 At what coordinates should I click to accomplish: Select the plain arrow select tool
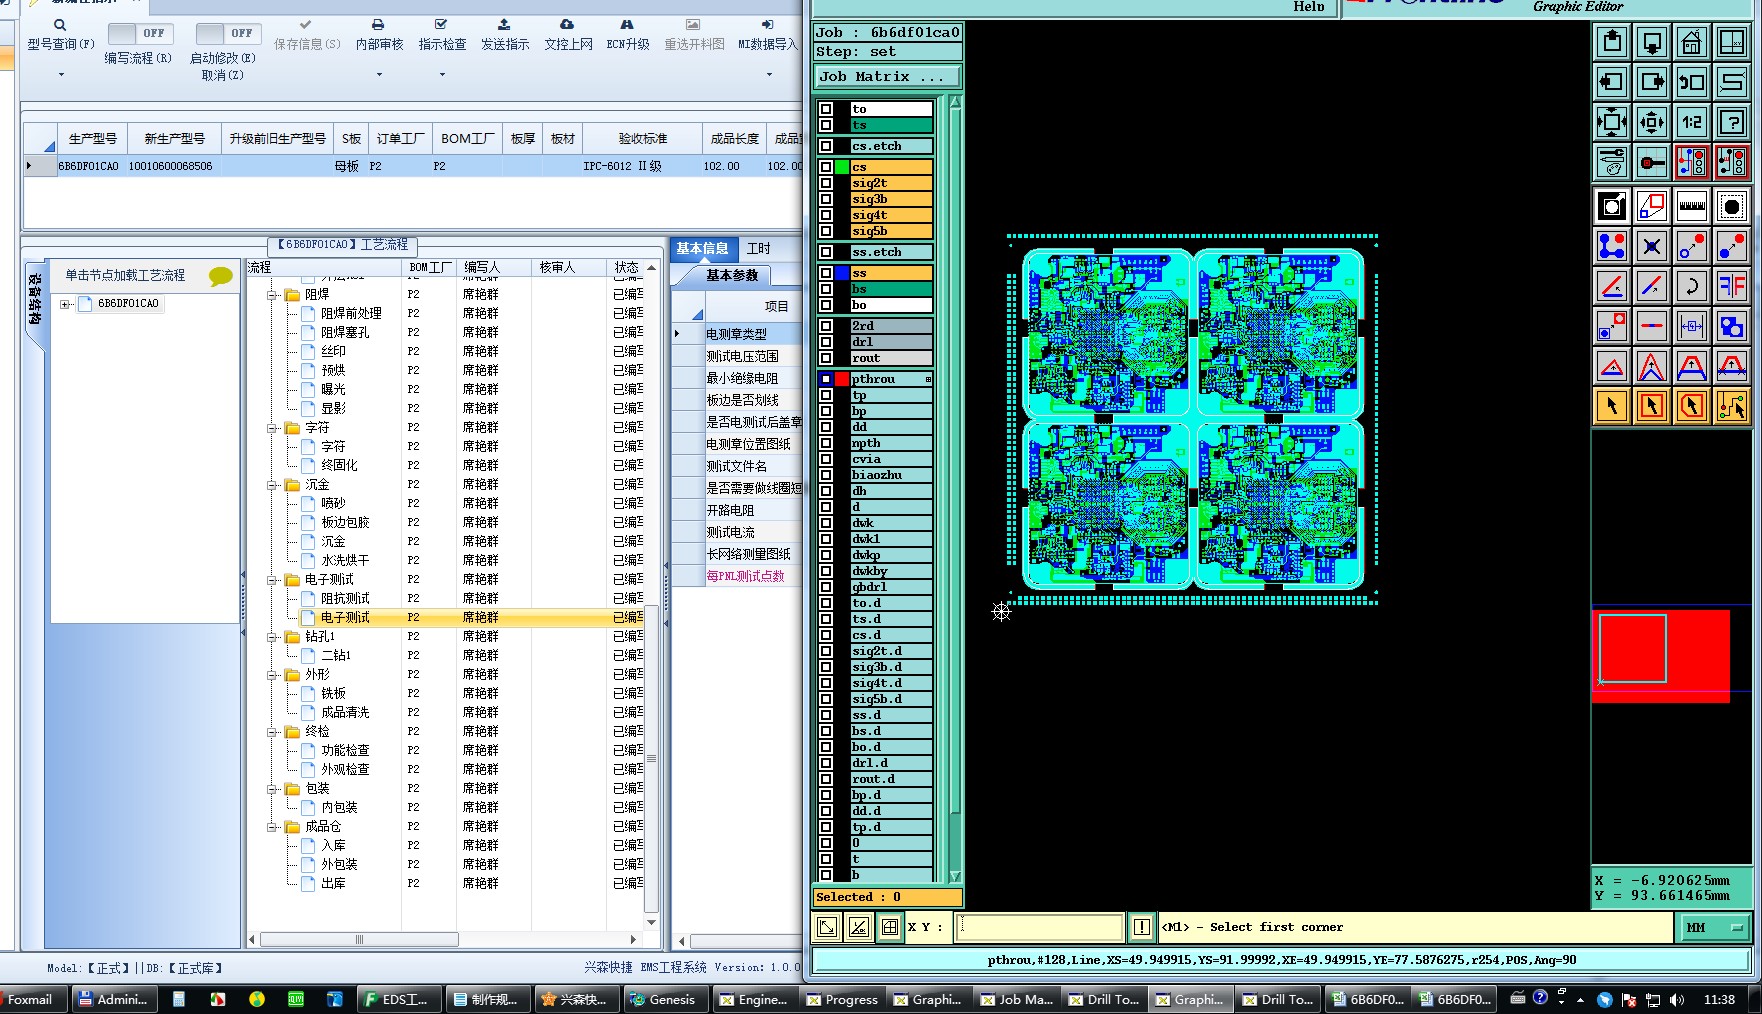[1612, 406]
